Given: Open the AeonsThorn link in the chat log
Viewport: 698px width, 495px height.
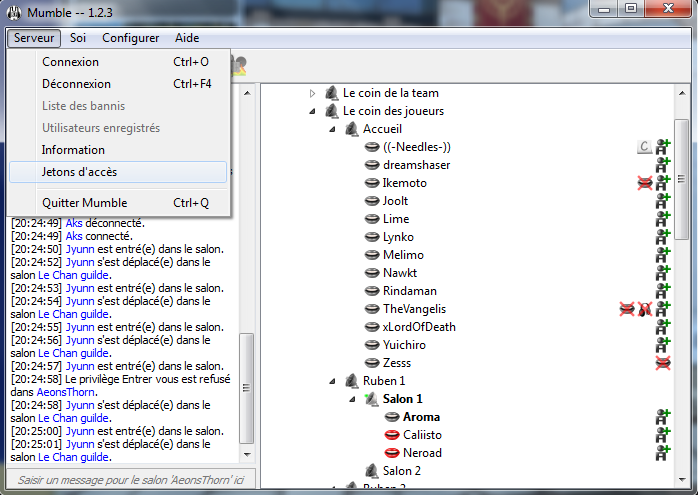Looking at the screenshot, I should 66,392.
